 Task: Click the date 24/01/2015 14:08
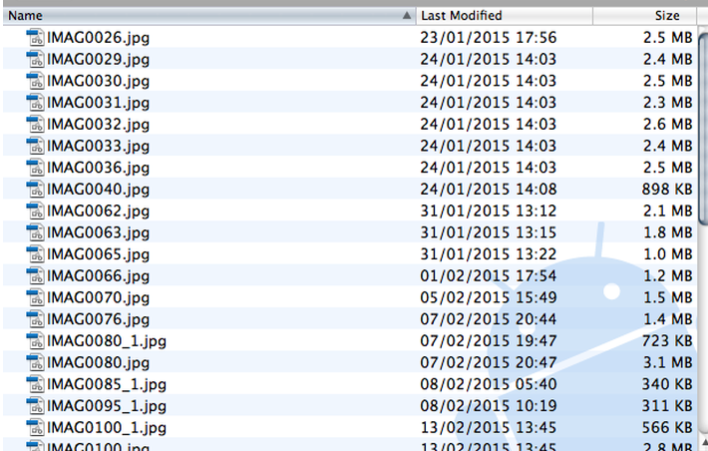pyautogui.click(x=489, y=189)
